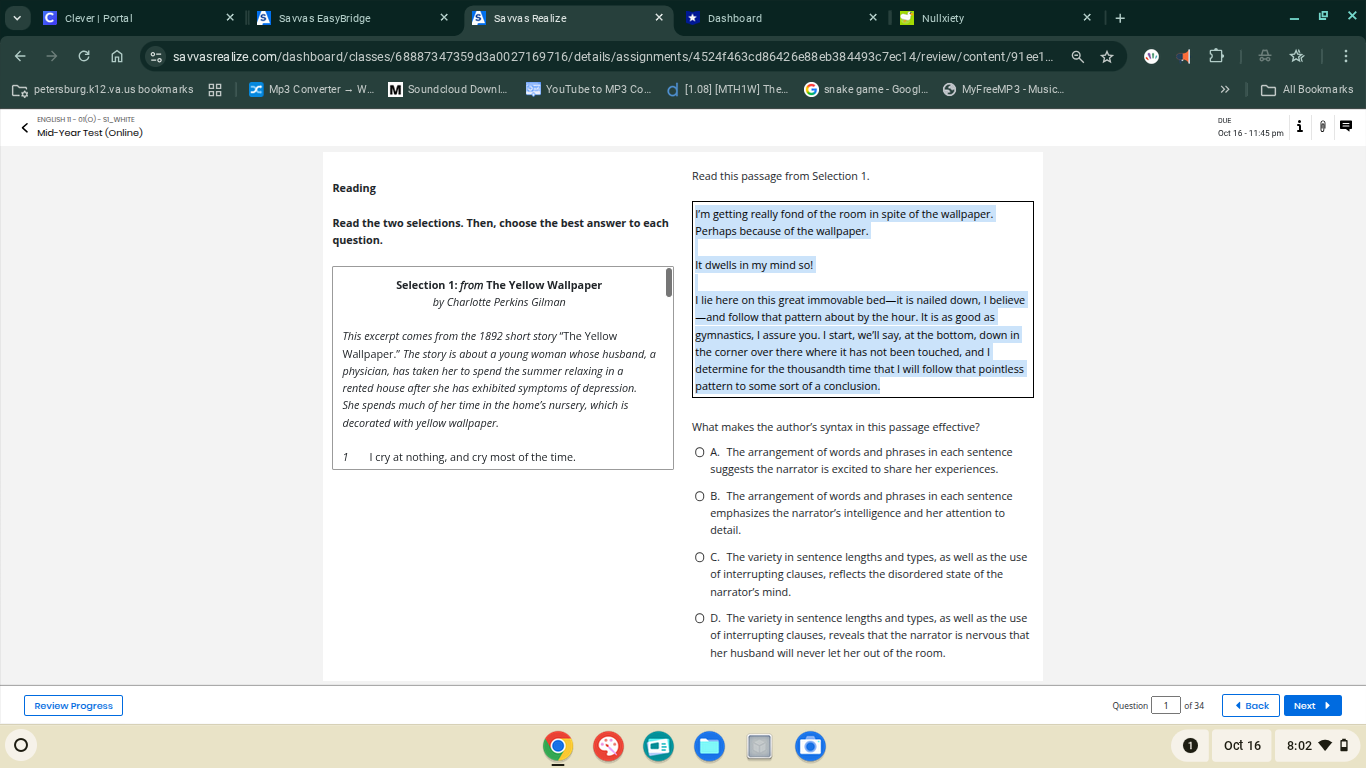This screenshot has height=768, width=1366.
Task: Select answer choice A
Action: tap(700, 452)
